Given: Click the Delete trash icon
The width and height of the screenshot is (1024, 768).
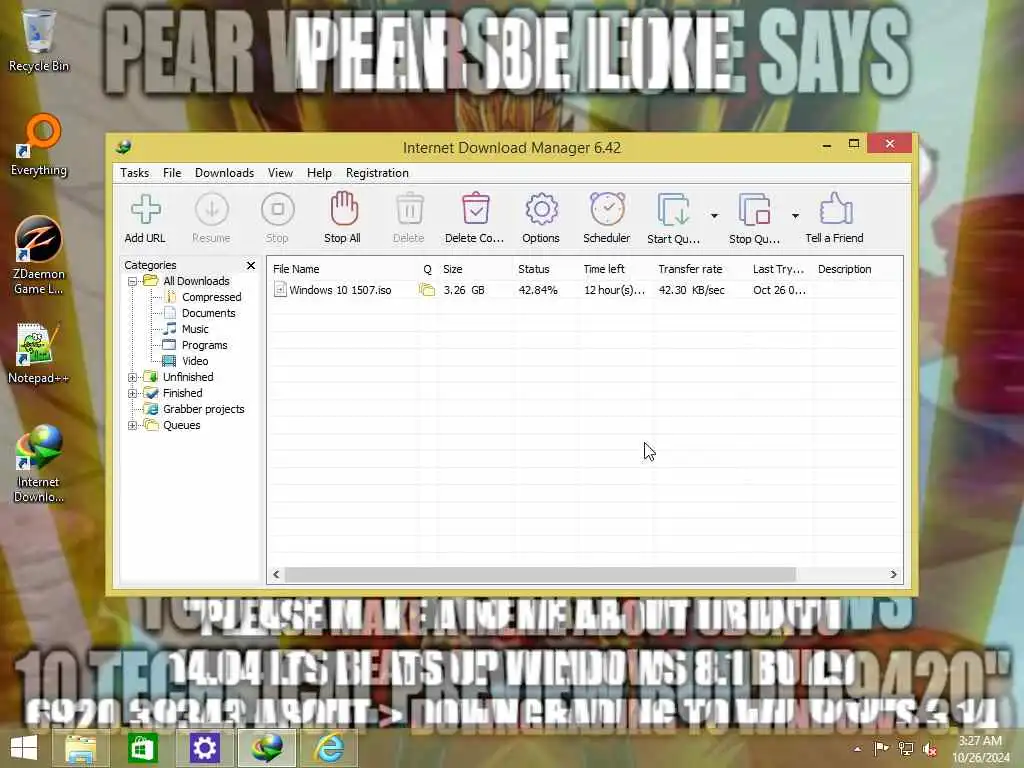Looking at the screenshot, I should point(409,210).
